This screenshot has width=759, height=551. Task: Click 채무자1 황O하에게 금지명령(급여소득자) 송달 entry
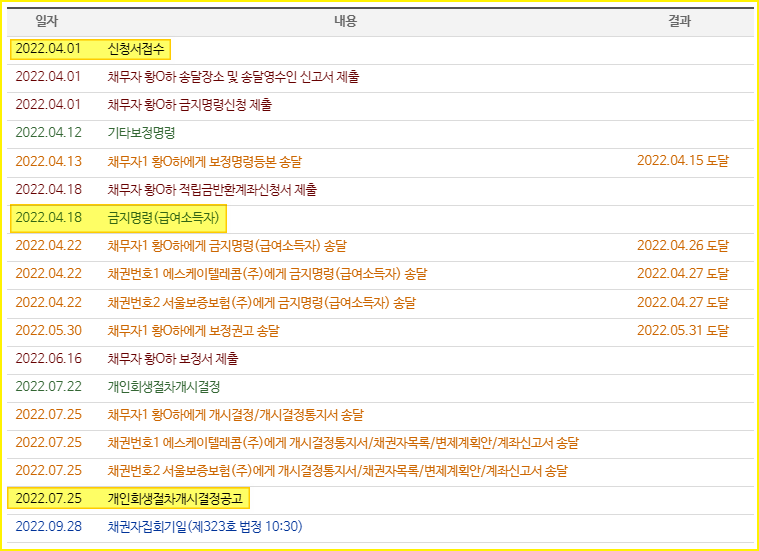tap(227, 245)
